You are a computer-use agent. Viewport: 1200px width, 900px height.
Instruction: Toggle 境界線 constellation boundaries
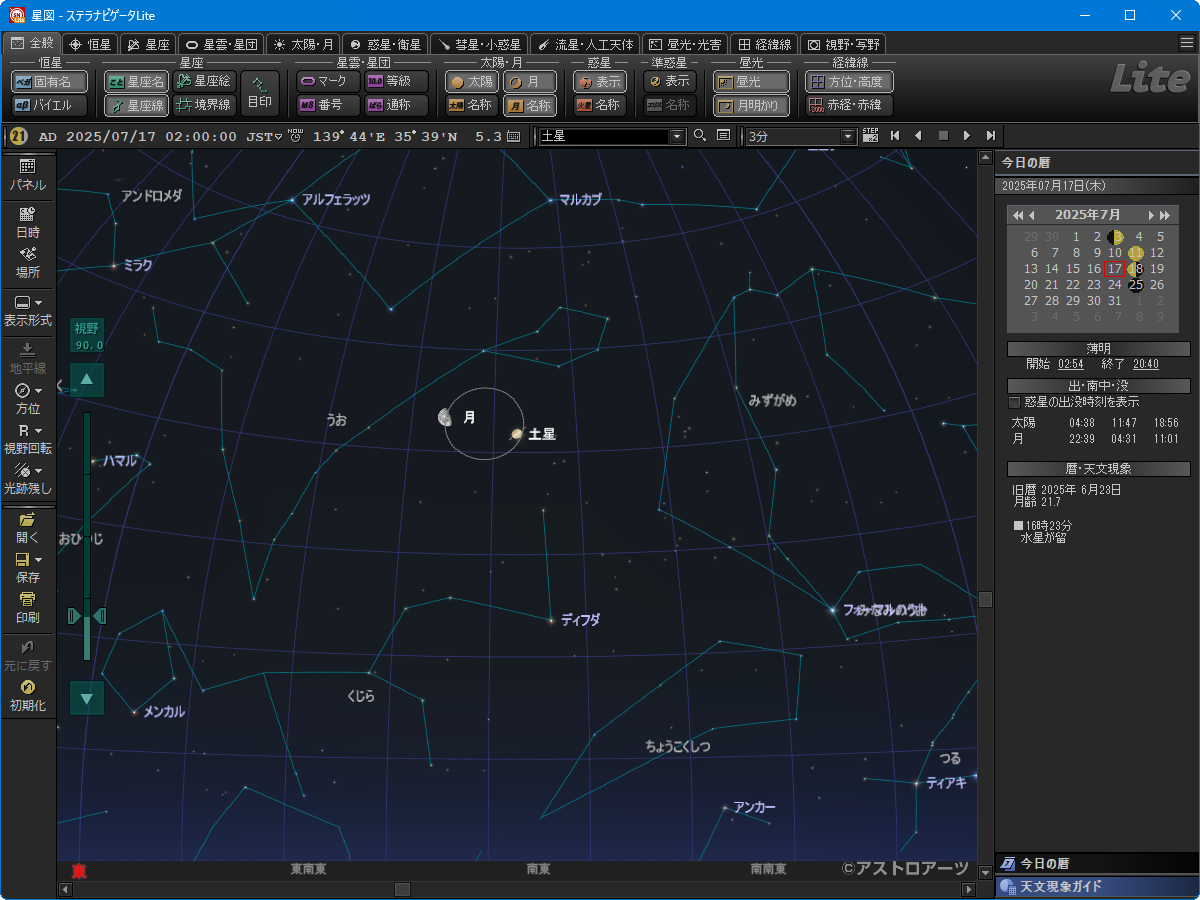click(x=204, y=105)
